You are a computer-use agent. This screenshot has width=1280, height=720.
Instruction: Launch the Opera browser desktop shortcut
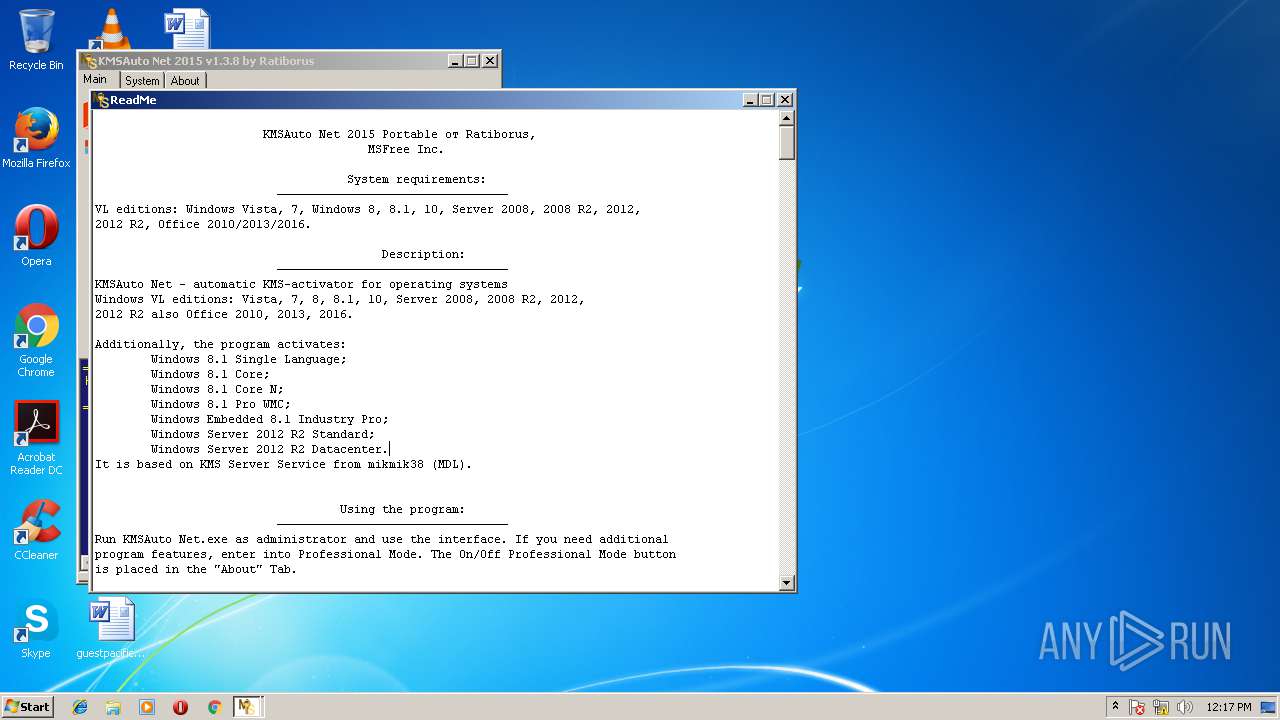36,236
